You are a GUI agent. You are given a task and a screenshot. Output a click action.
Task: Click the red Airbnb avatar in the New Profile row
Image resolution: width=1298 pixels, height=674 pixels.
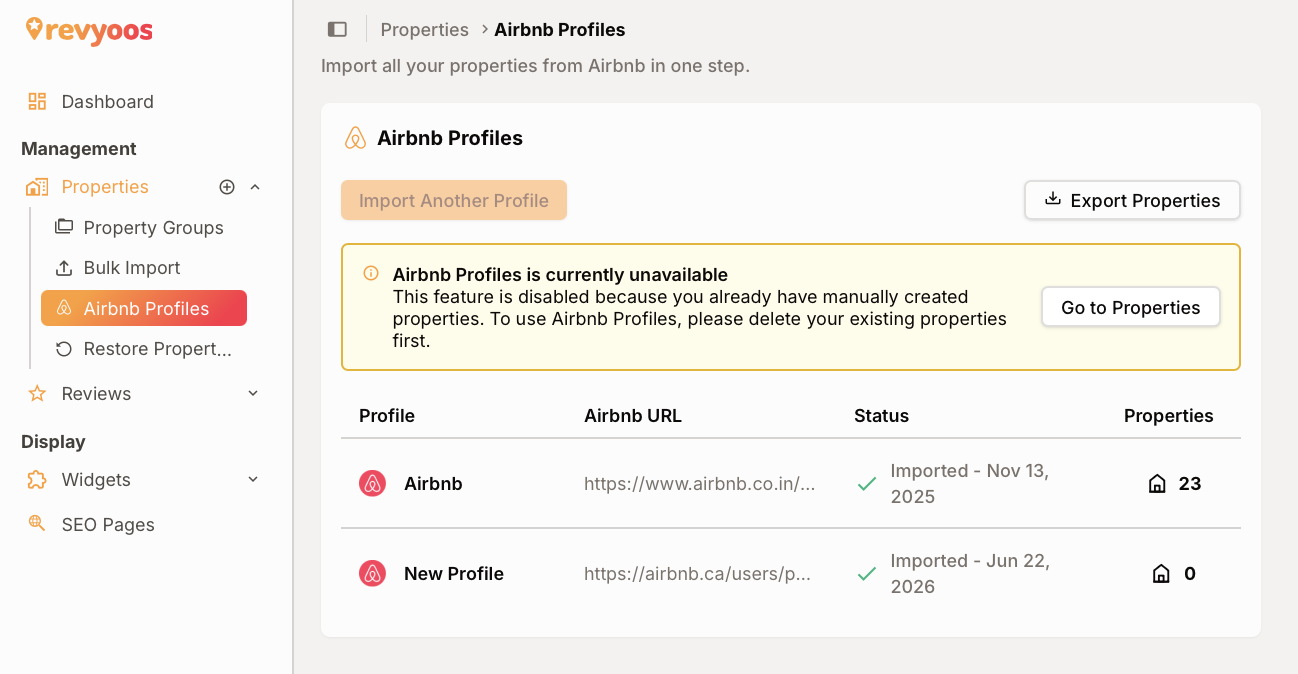point(372,573)
